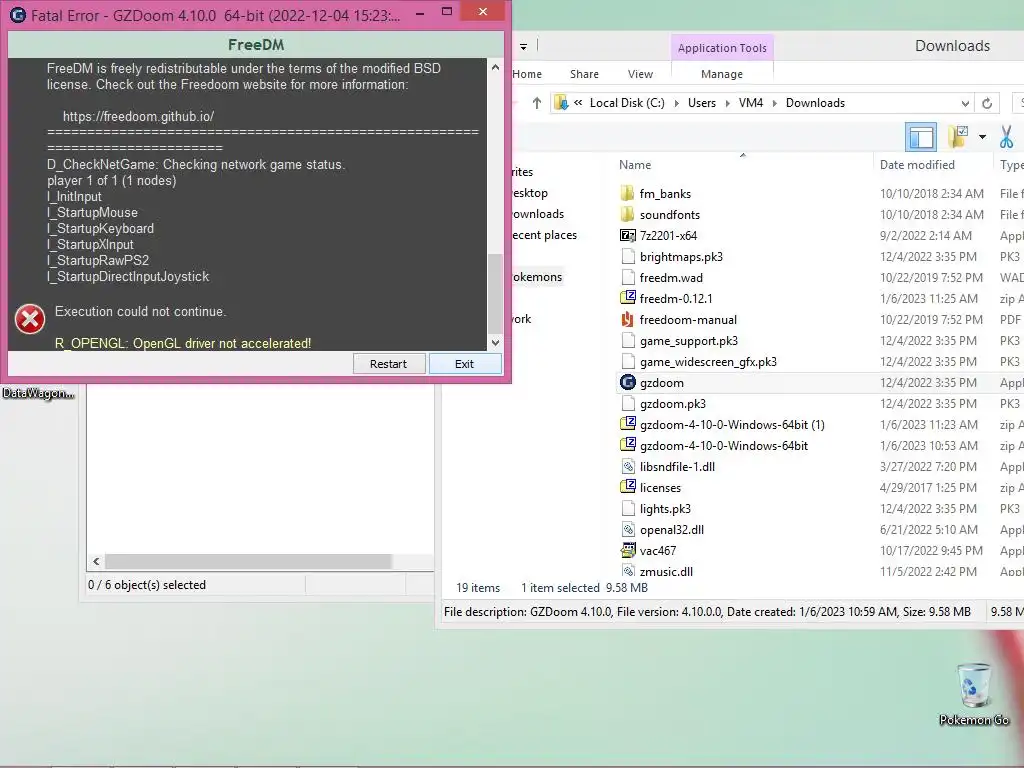Click VM4 in the address path
Image resolution: width=1024 pixels, height=768 pixels.
tap(751, 103)
